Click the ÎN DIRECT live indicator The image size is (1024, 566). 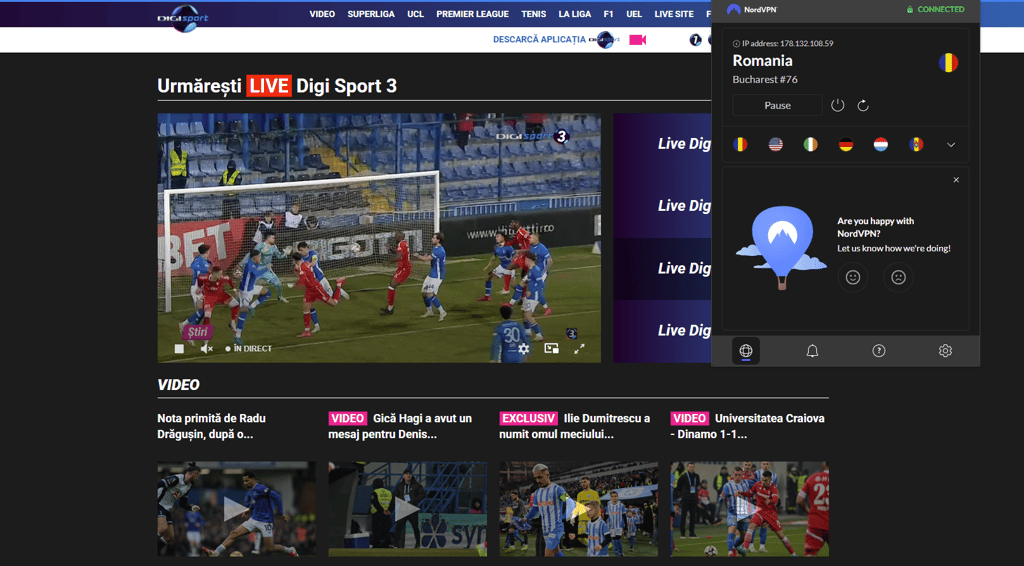(248, 349)
